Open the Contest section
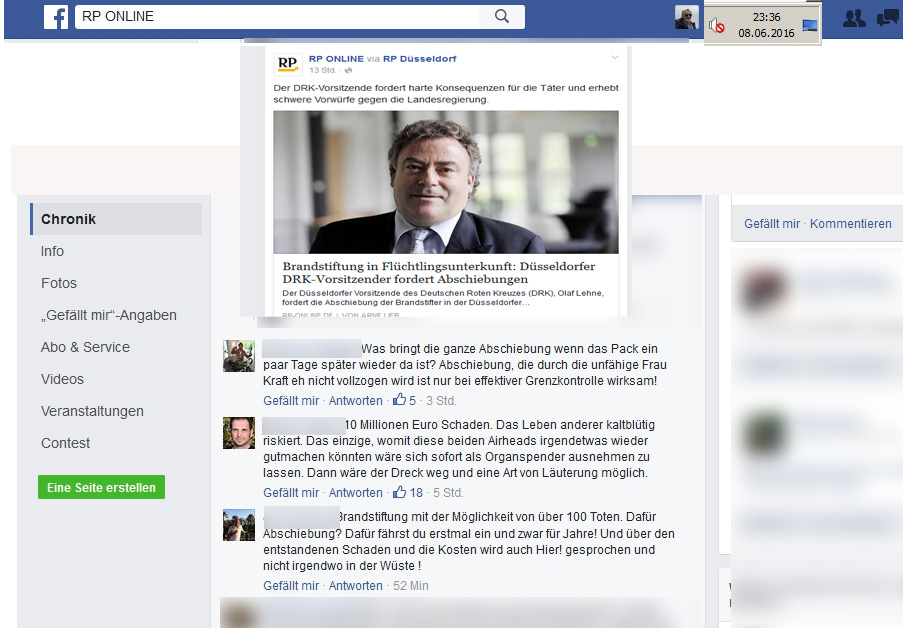 click(x=66, y=443)
